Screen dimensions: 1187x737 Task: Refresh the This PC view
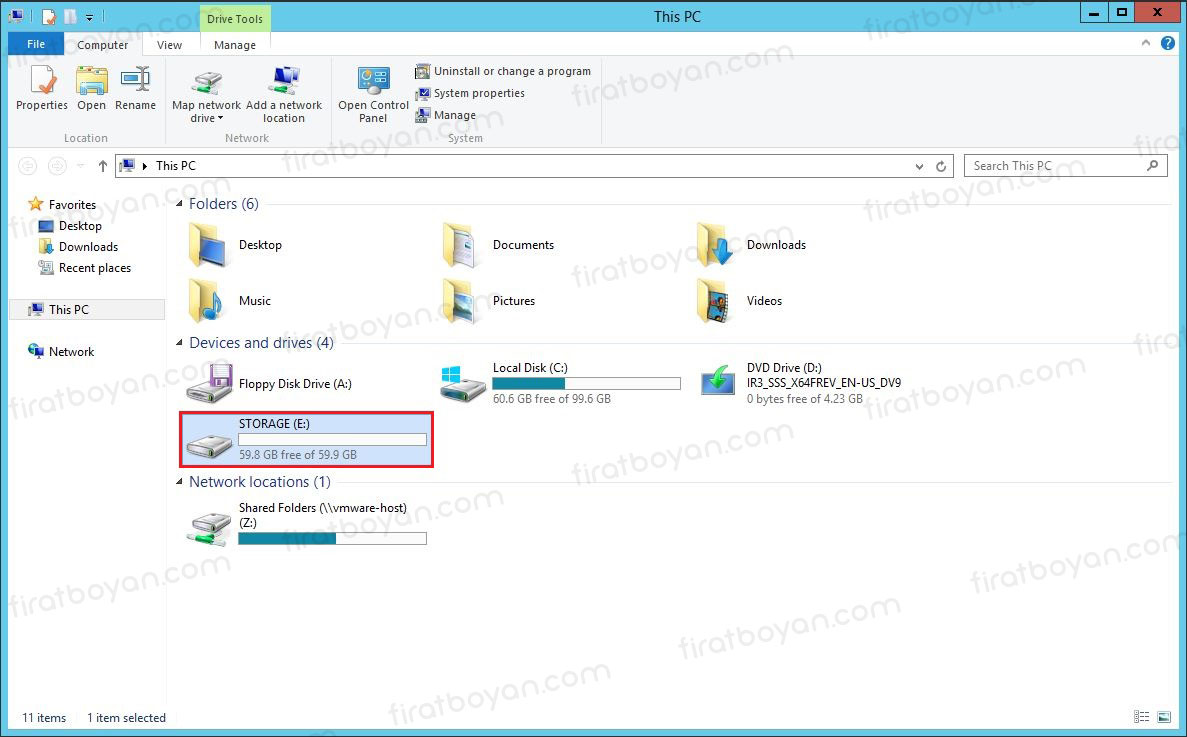click(x=941, y=166)
